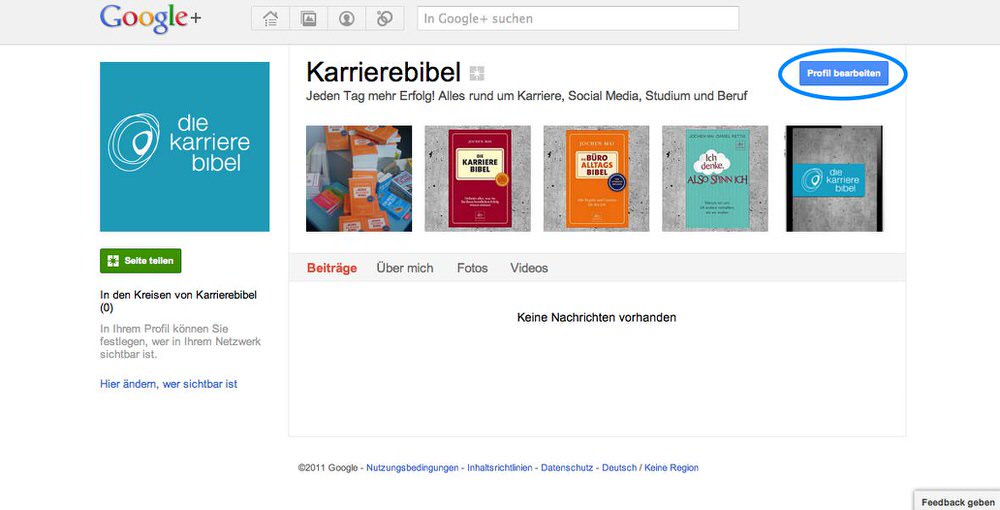Open the Photos icon in top toolbar
Image resolution: width=1000 pixels, height=510 pixels.
[x=309, y=18]
